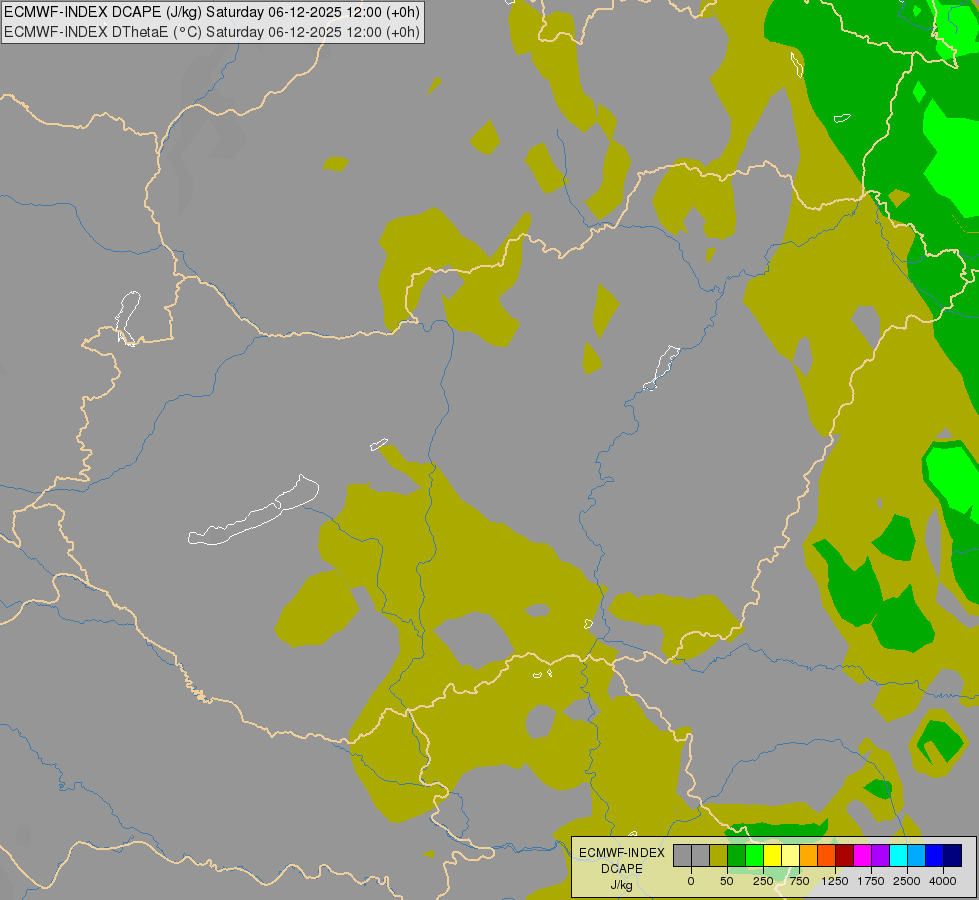
Task: Select the cyan swatch before 2500
Action: pyautogui.click(x=900, y=856)
